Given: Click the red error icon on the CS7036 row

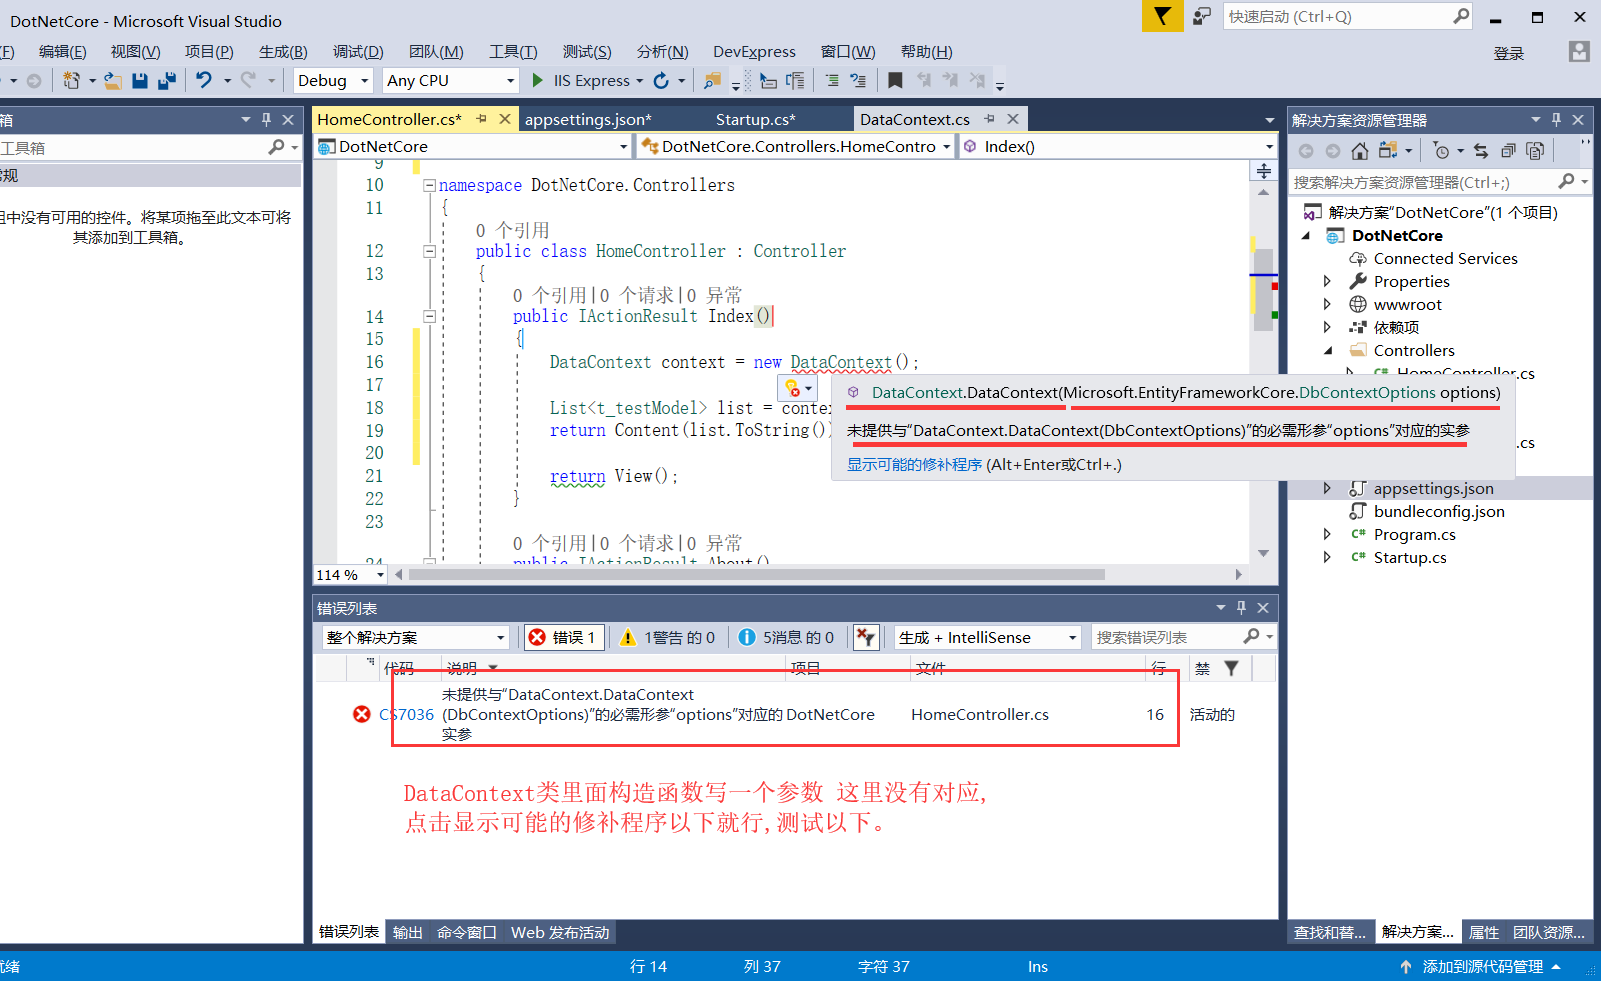Looking at the screenshot, I should [x=362, y=714].
